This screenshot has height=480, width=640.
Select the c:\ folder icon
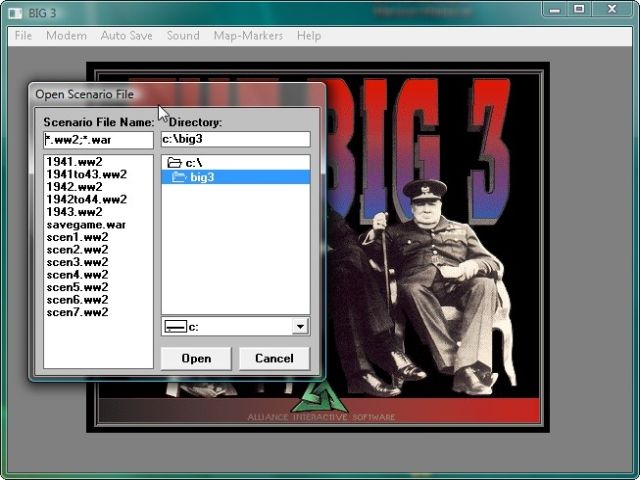pos(174,162)
